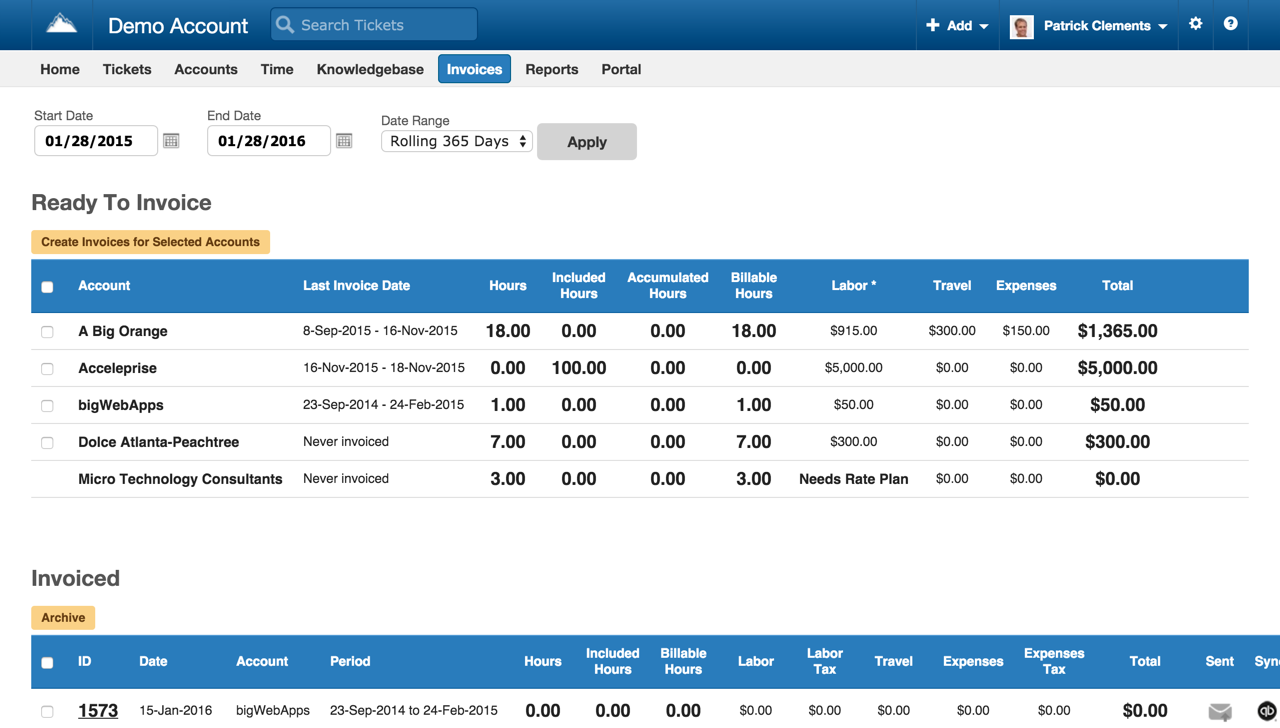The height and width of the screenshot is (728, 1280).
Task: Click Patrick Clements' profile picture
Action: click(1021, 26)
